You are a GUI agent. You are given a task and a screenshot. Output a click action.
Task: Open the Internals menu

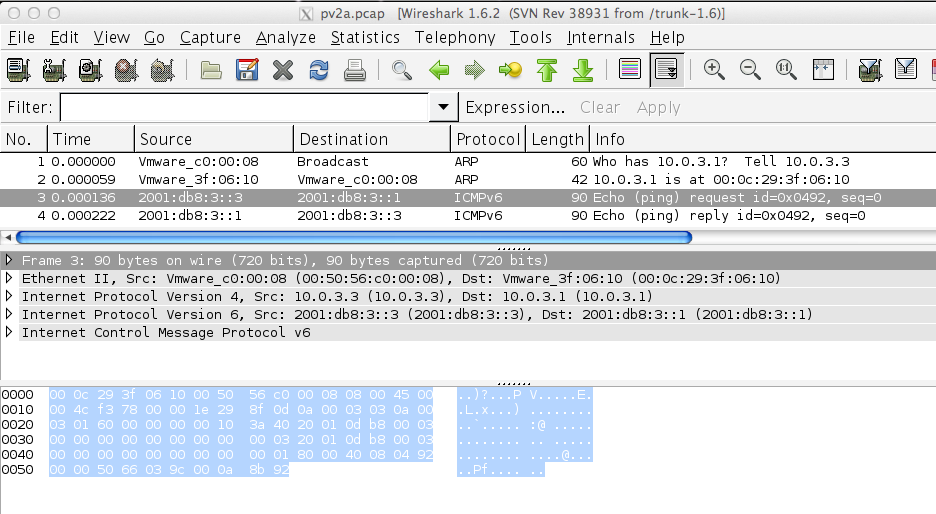click(x=601, y=38)
